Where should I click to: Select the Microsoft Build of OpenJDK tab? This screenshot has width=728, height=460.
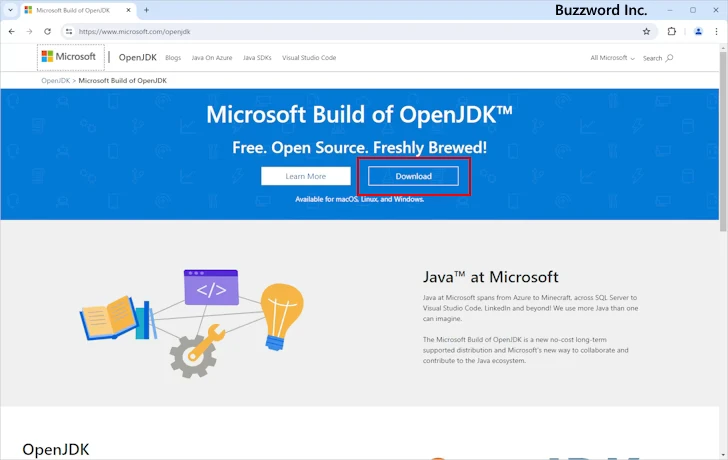click(x=78, y=10)
